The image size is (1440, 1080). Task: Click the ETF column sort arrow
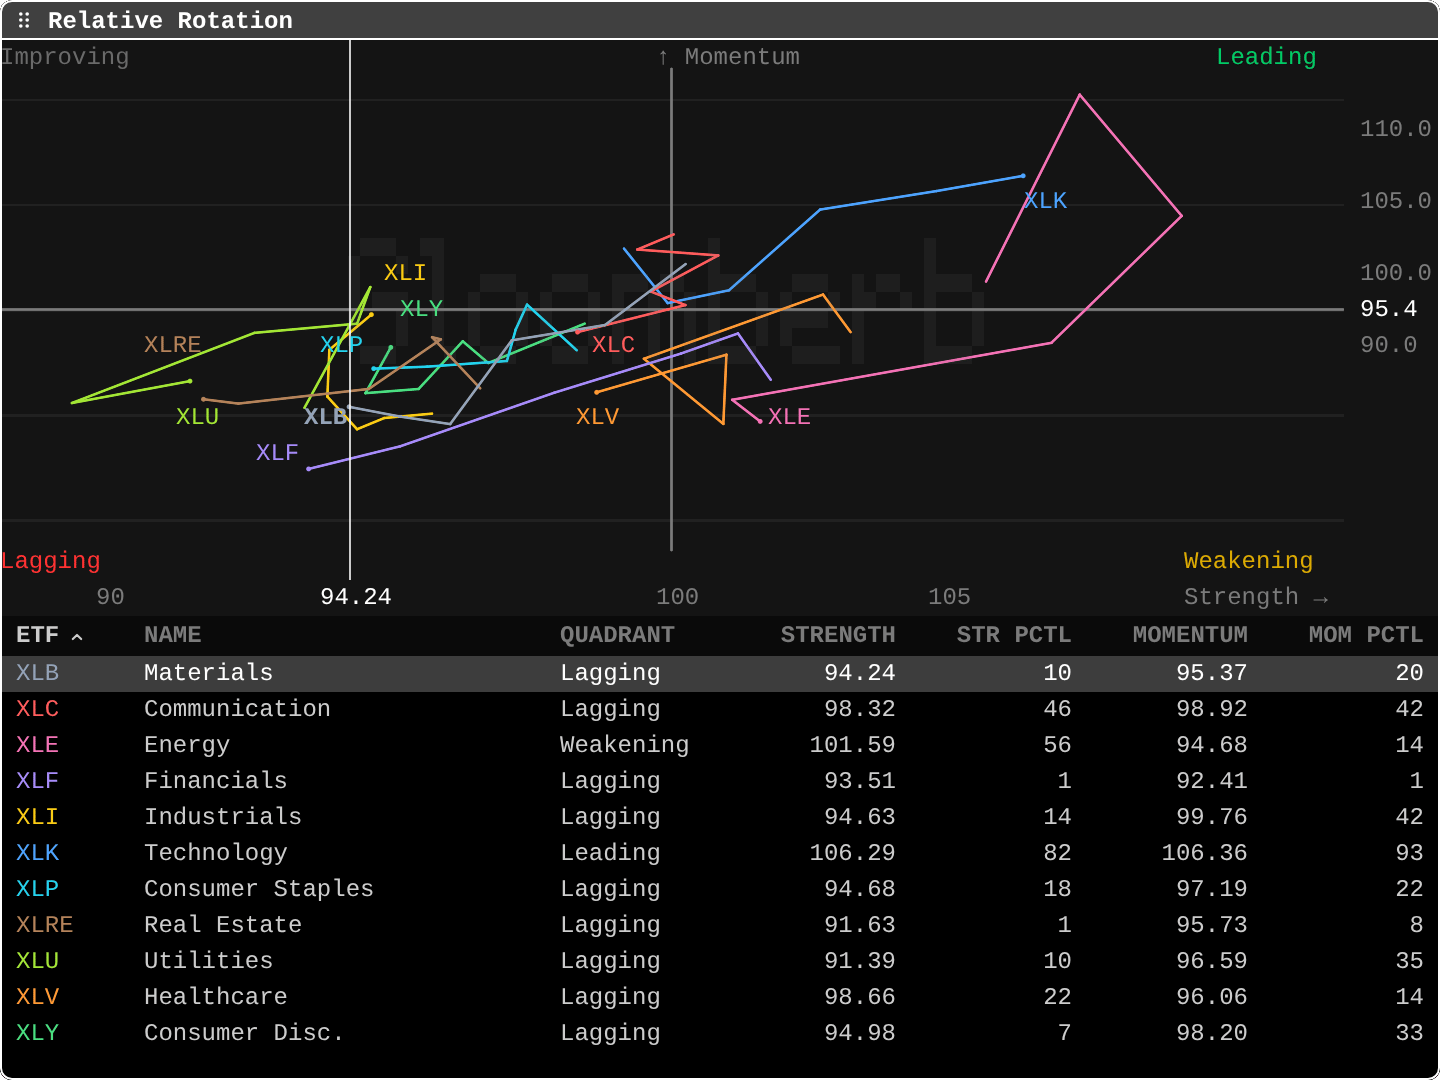(77, 636)
